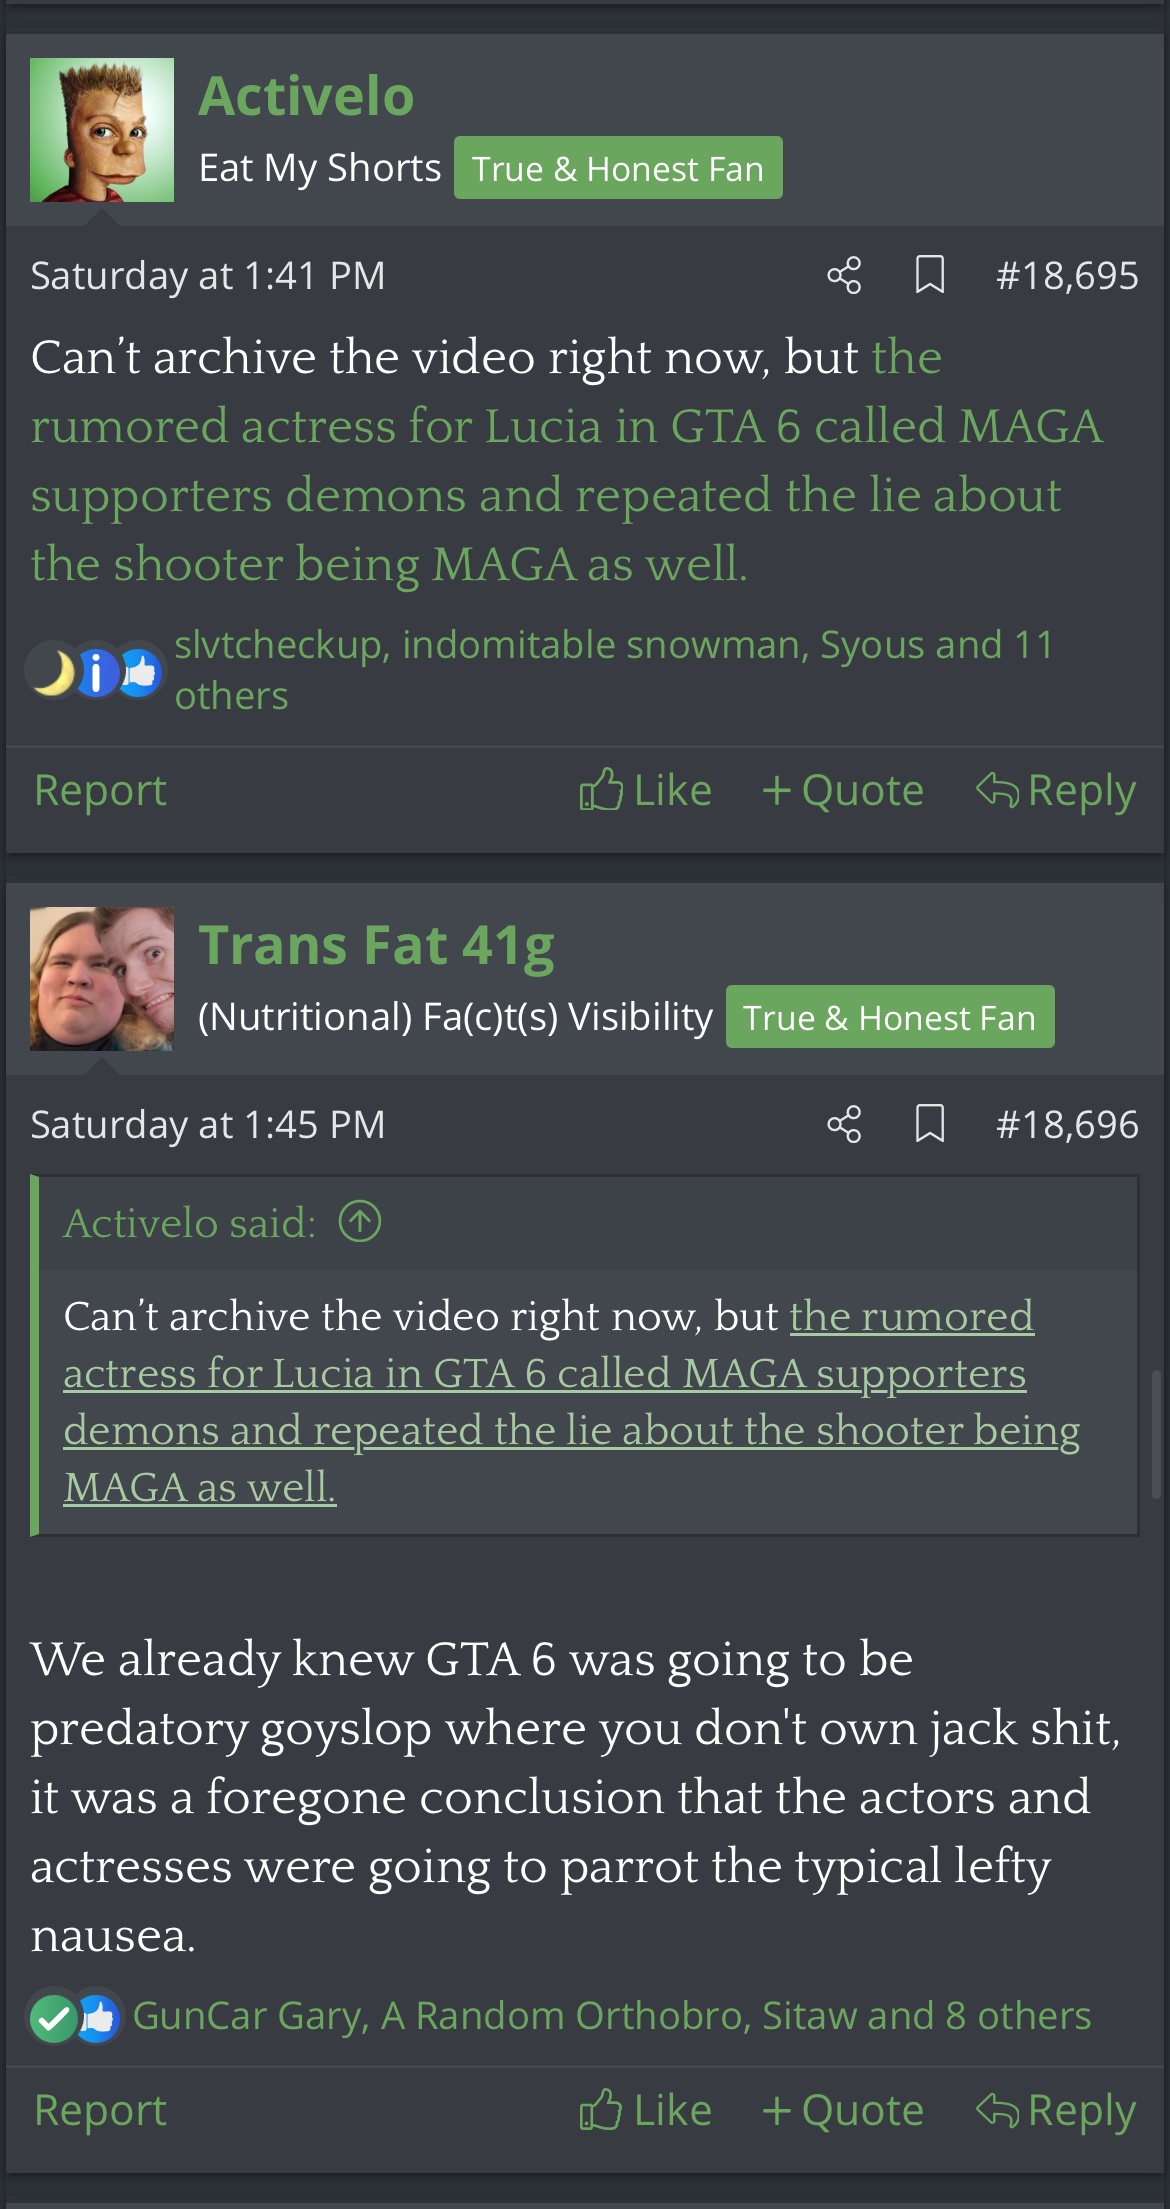
Task: Open the rumored actress GTA 6 link
Action: 566,460
